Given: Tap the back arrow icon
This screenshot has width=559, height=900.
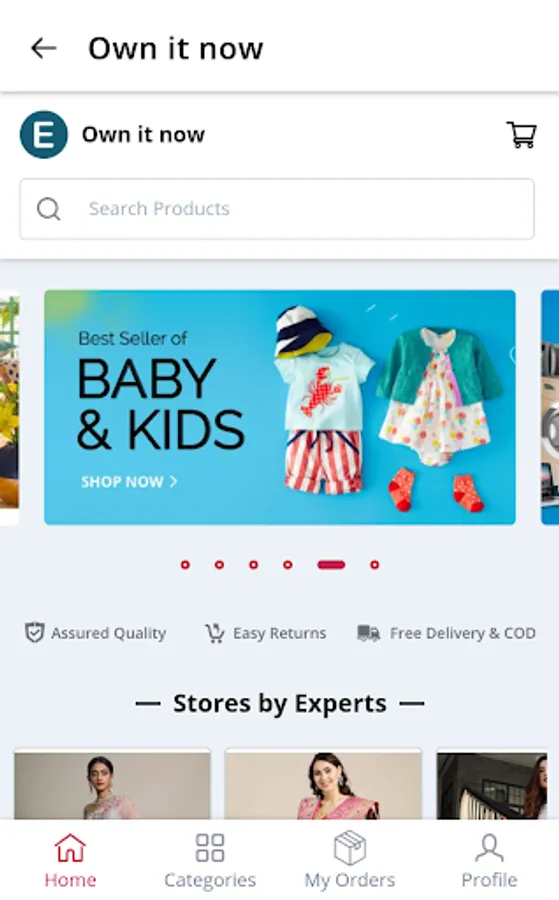Looking at the screenshot, I should tap(44, 48).
